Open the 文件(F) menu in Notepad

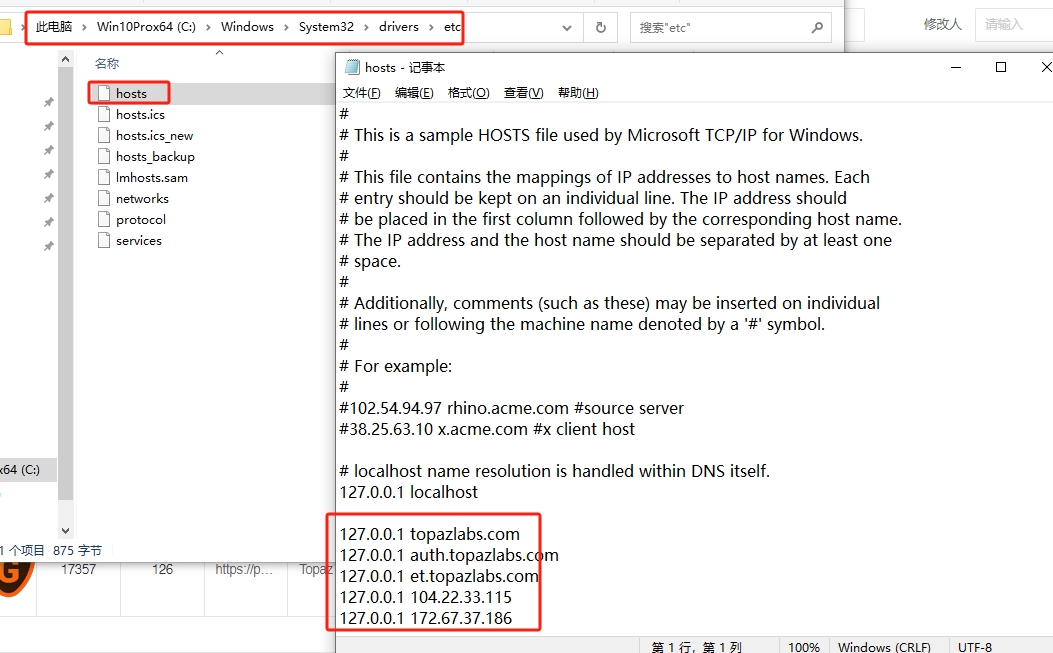pos(361,93)
